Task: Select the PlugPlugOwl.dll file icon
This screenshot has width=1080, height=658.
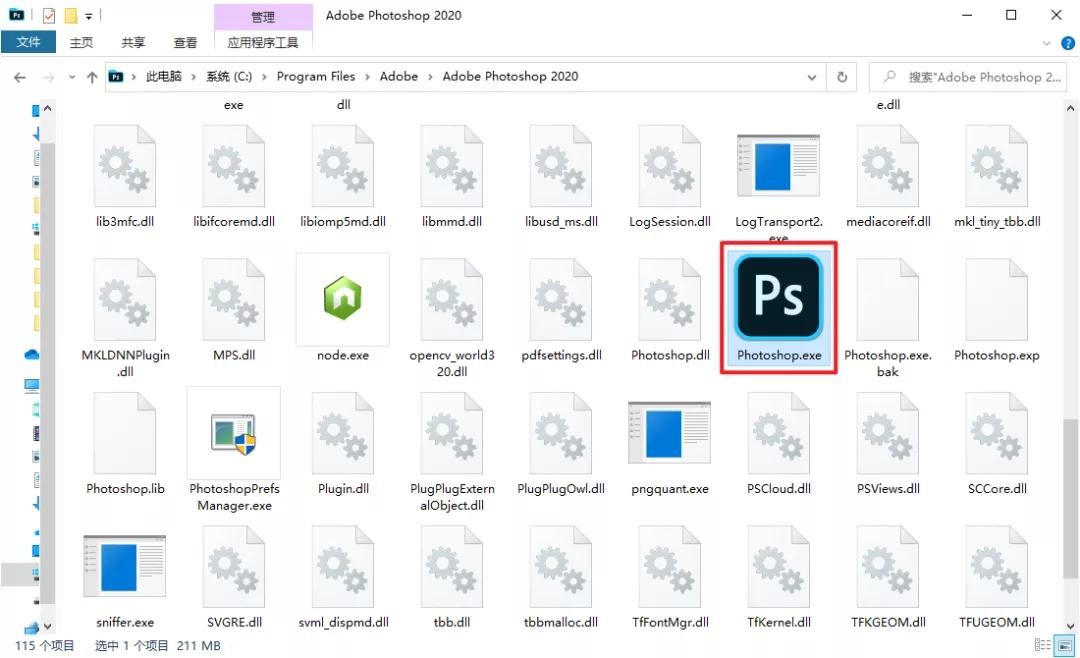Action: pos(561,433)
